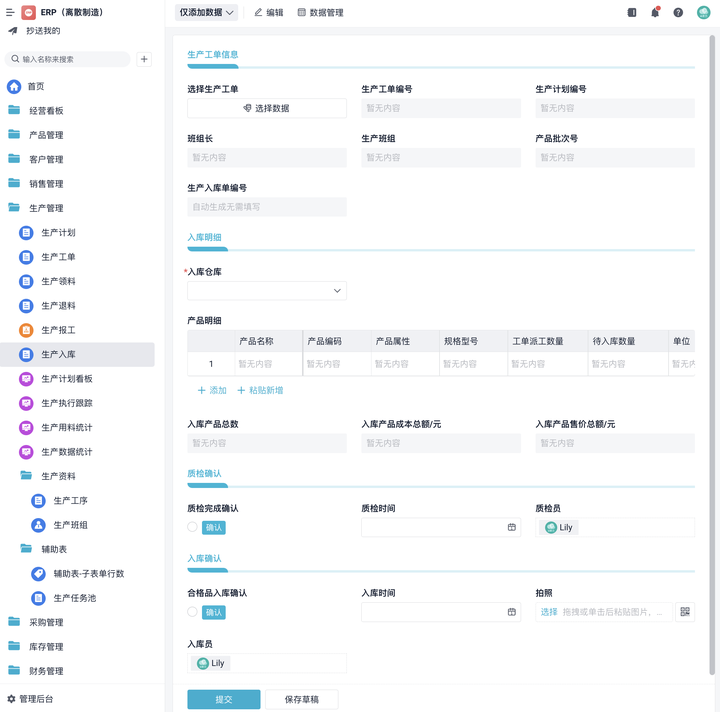The width and height of the screenshot is (720, 712).
Task: Open calendar picker for 质检时间
Action: [512, 527]
